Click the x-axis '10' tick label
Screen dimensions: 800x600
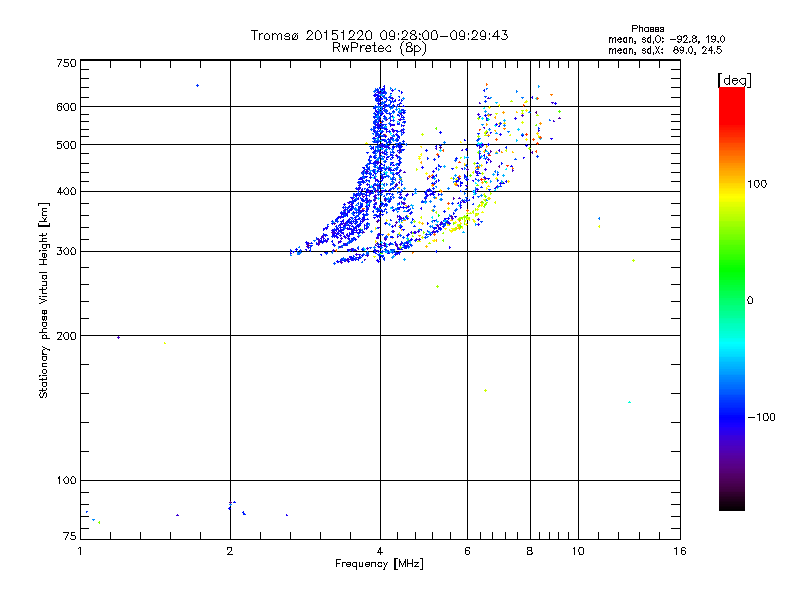(x=578, y=551)
